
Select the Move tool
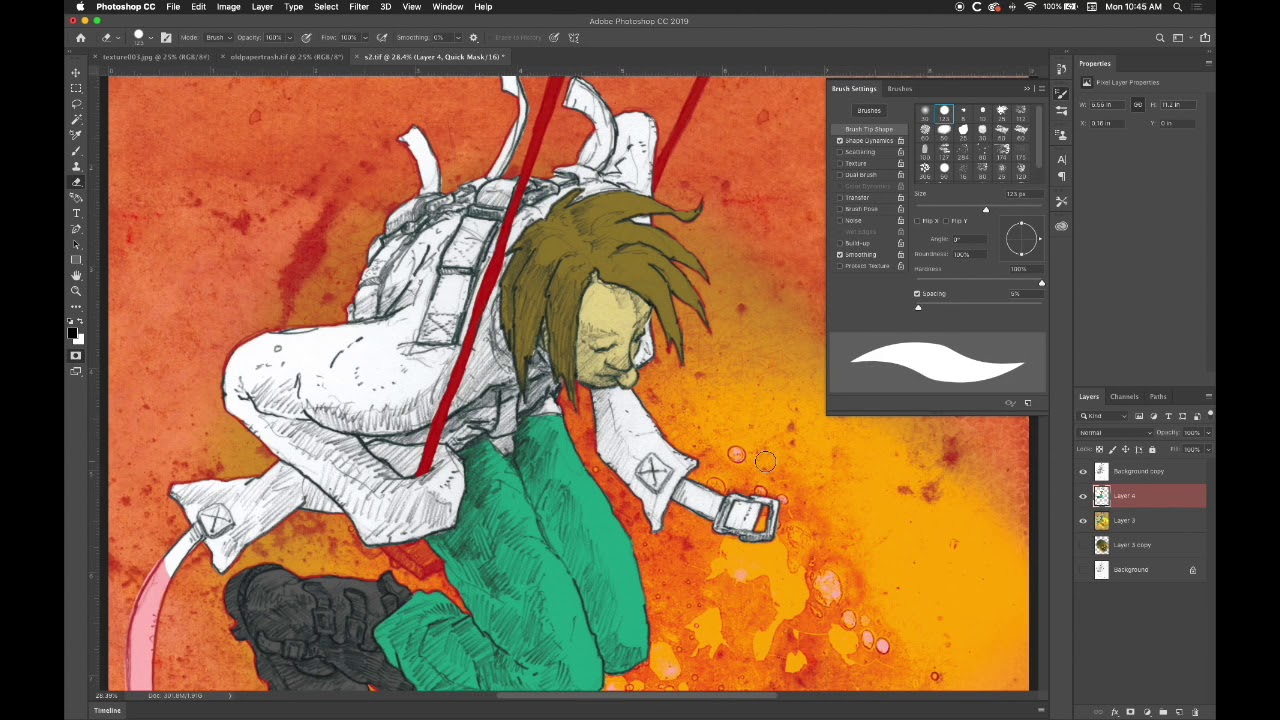tap(76, 73)
